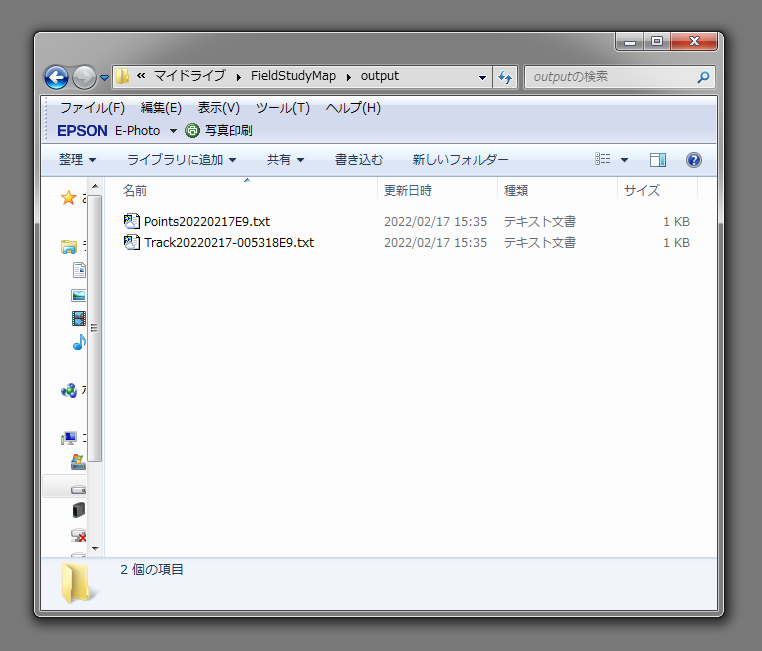This screenshot has width=762, height=651.
Task: Open the Windows system drive icon
Action: coord(78,462)
